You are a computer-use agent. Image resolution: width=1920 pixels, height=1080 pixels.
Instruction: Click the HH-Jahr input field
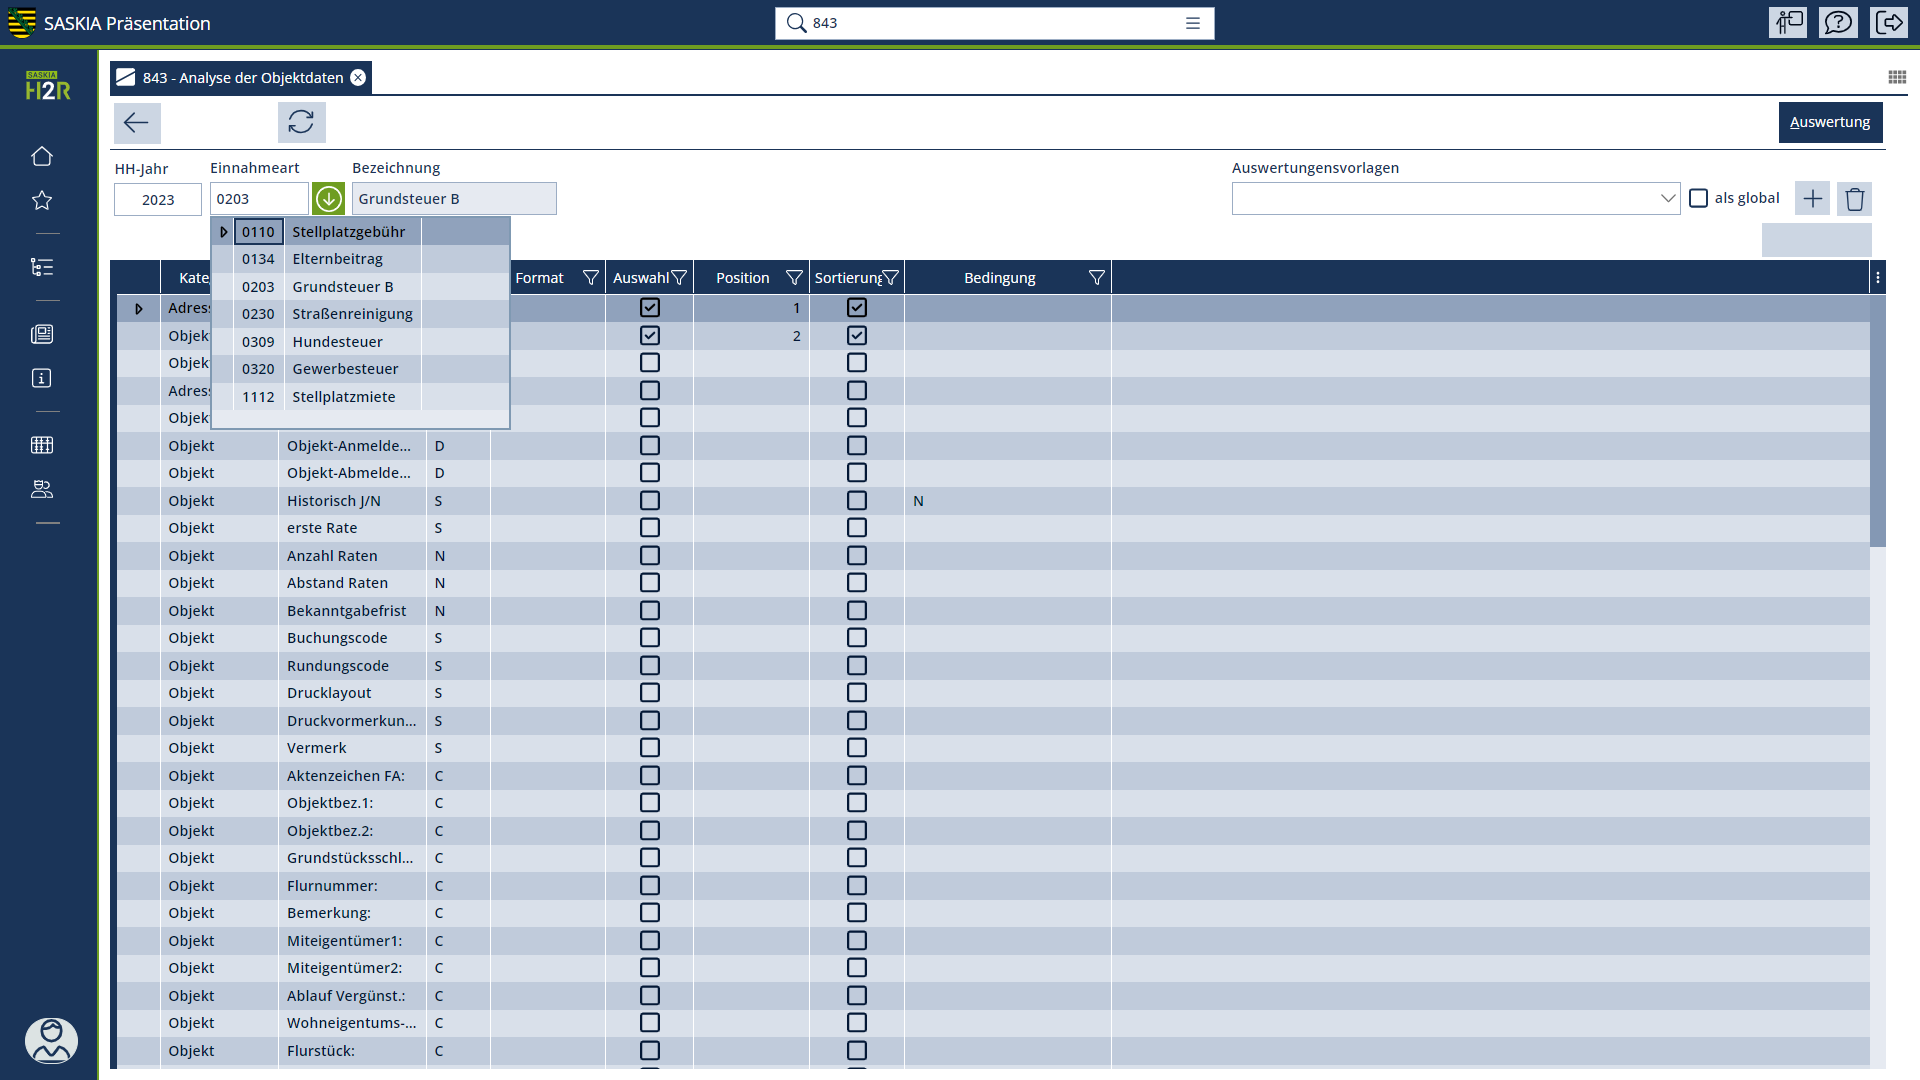[158, 200]
